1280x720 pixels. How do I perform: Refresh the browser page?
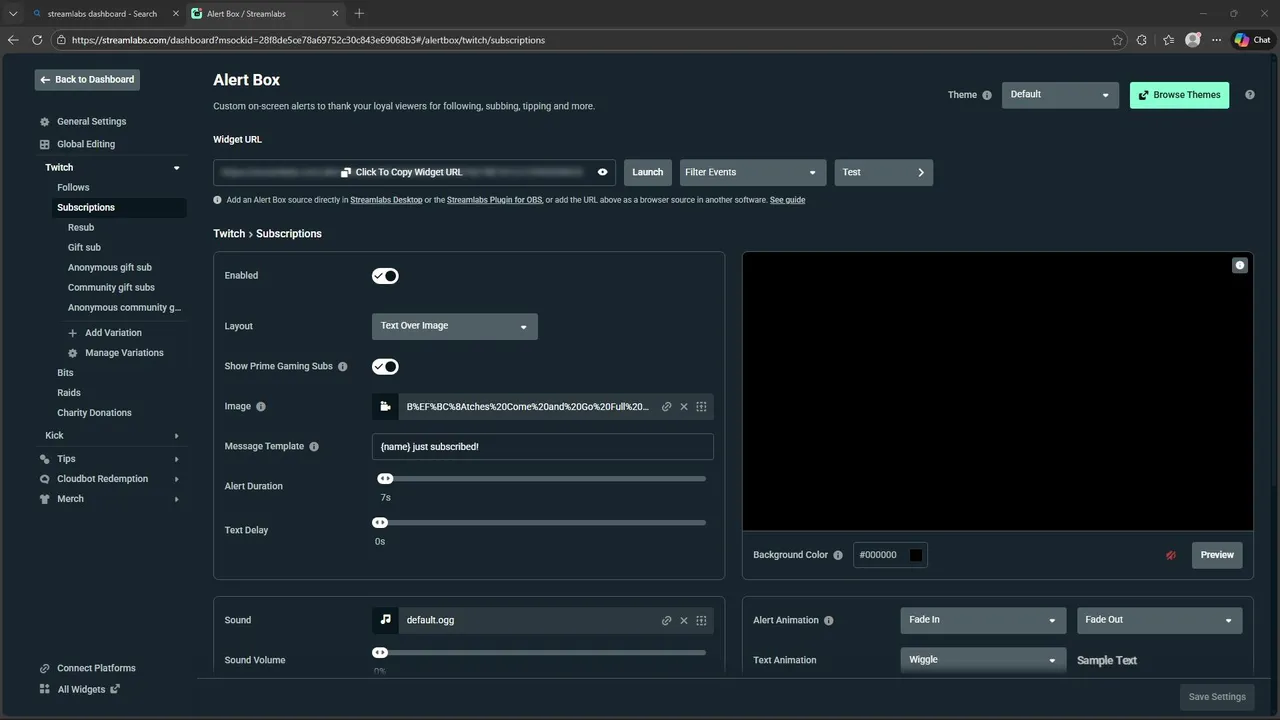point(37,40)
